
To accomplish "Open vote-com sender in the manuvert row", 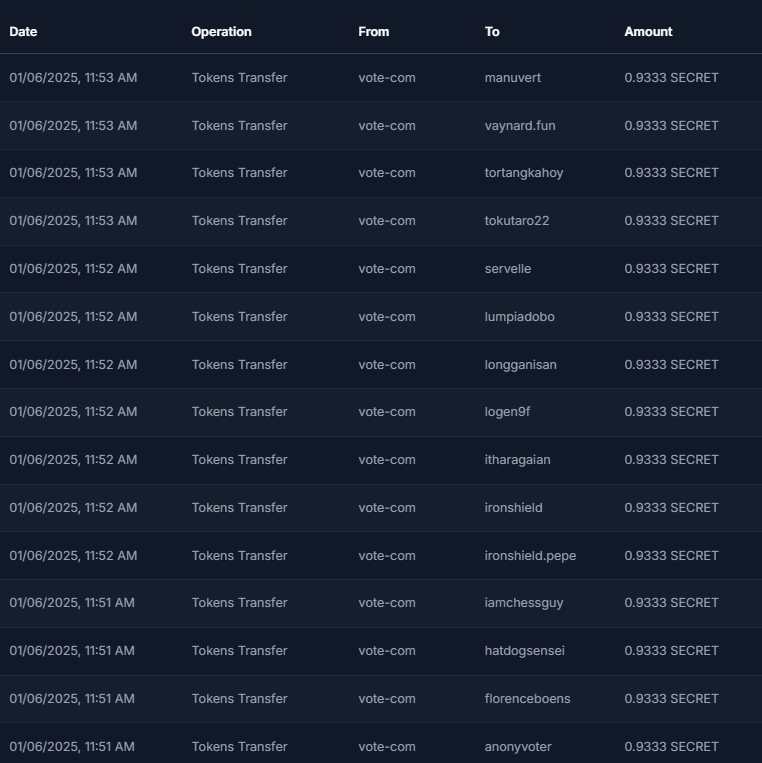I will (387, 78).
